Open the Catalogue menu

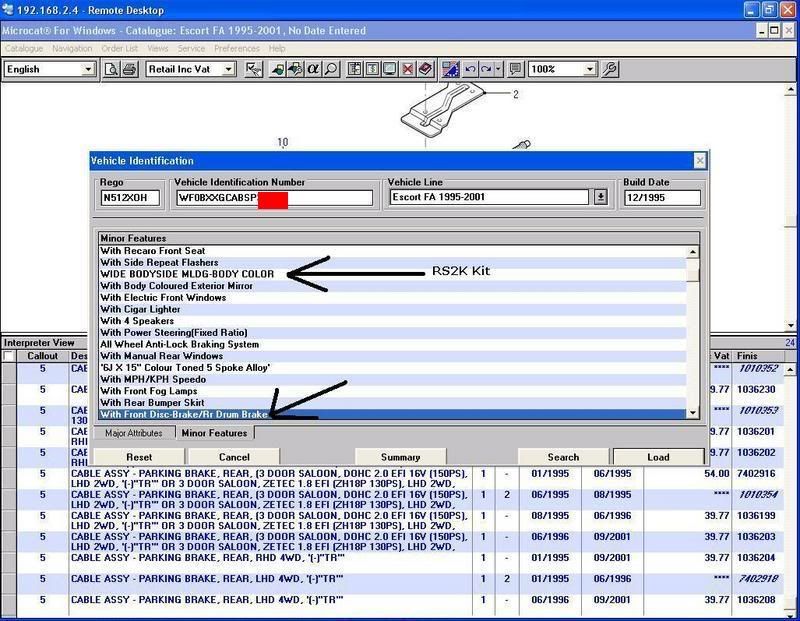click(x=24, y=48)
